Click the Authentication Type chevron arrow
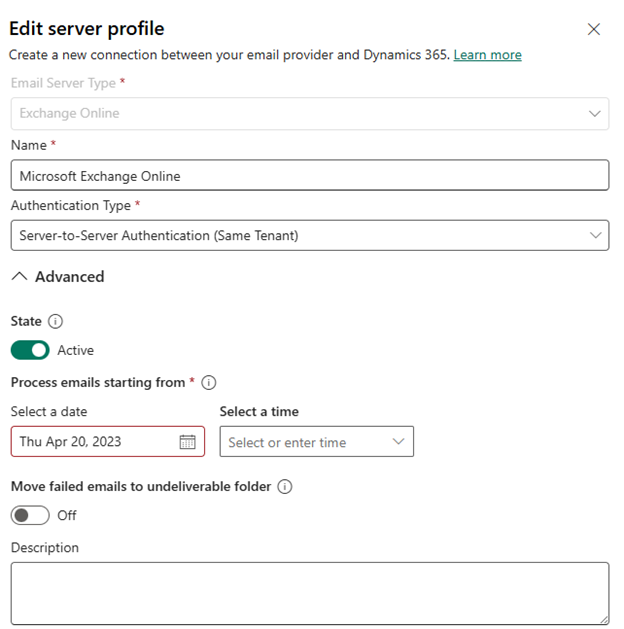The height and width of the screenshot is (629, 624). 595,236
